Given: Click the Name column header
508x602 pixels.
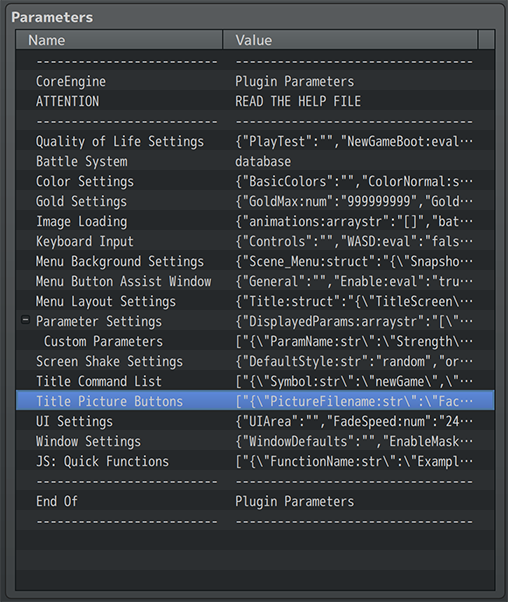Looking at the screenshot, I should [119, 40].
